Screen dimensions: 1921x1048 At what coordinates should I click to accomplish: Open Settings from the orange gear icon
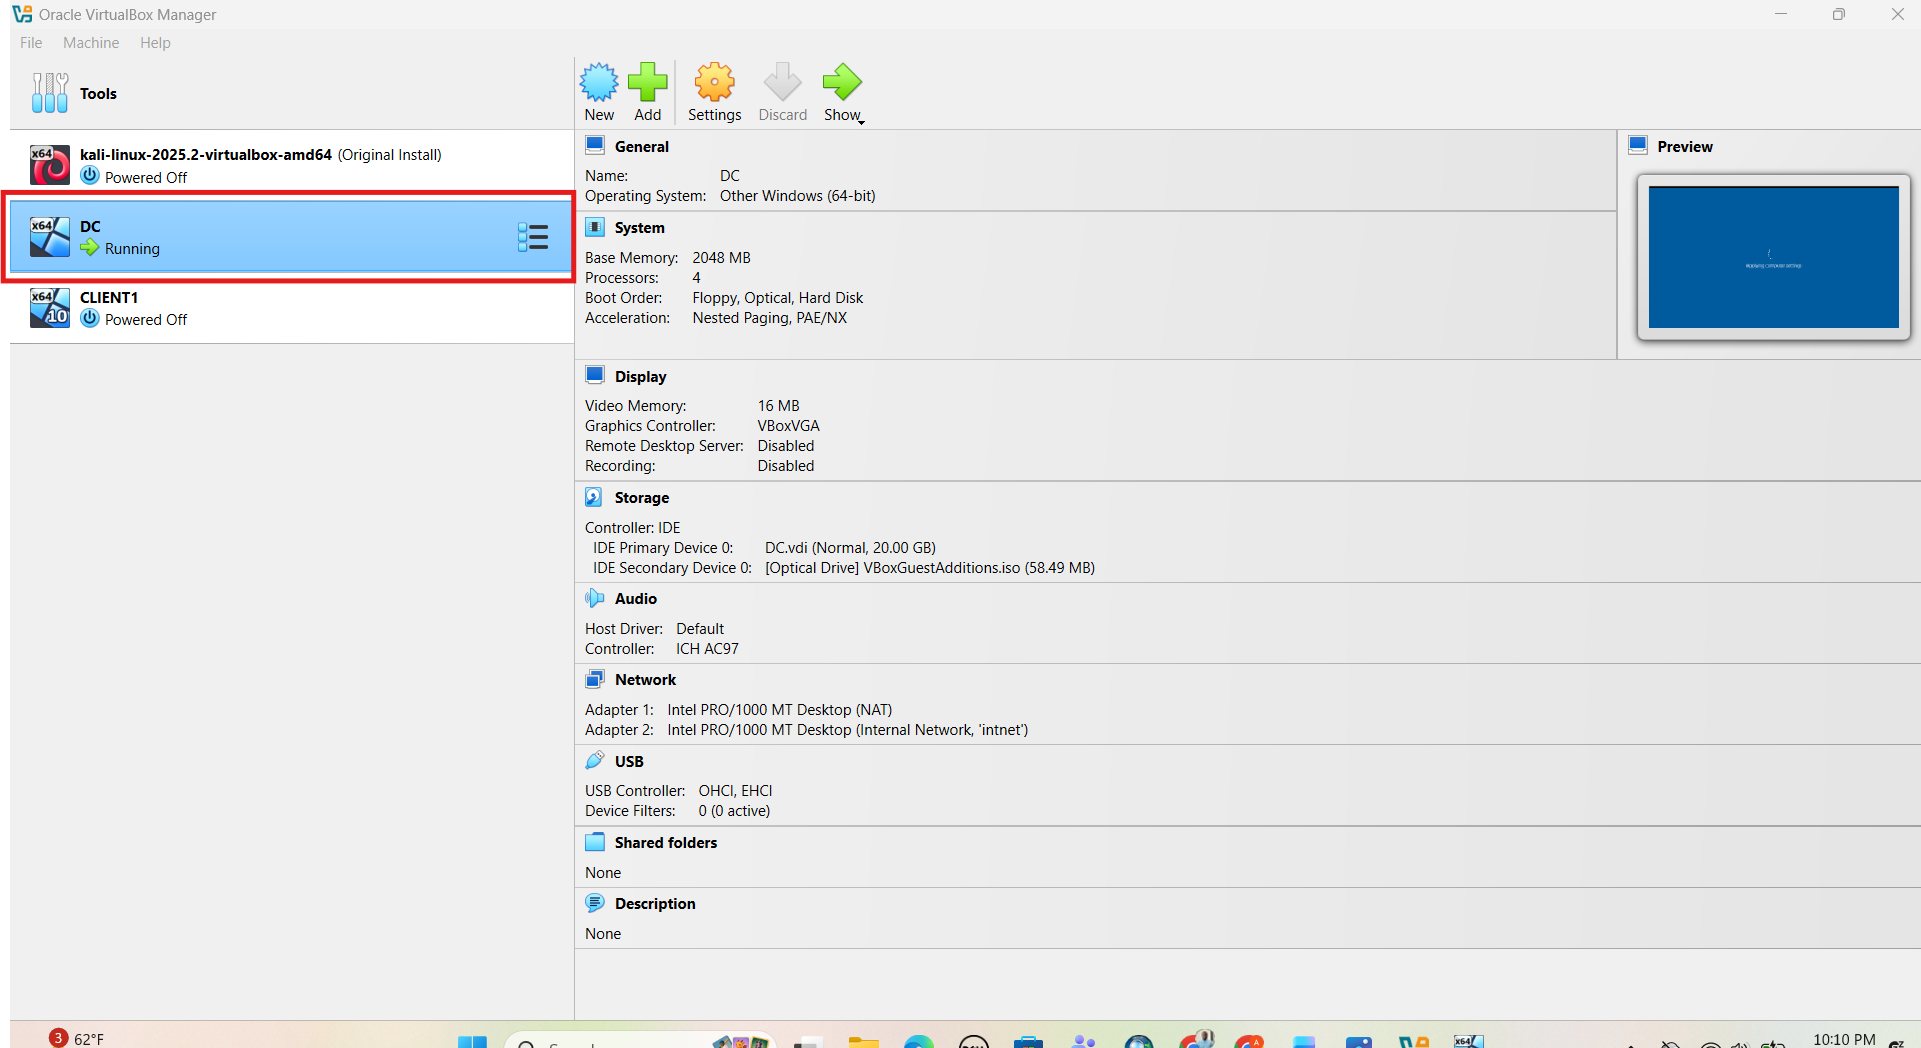[714, 82]
